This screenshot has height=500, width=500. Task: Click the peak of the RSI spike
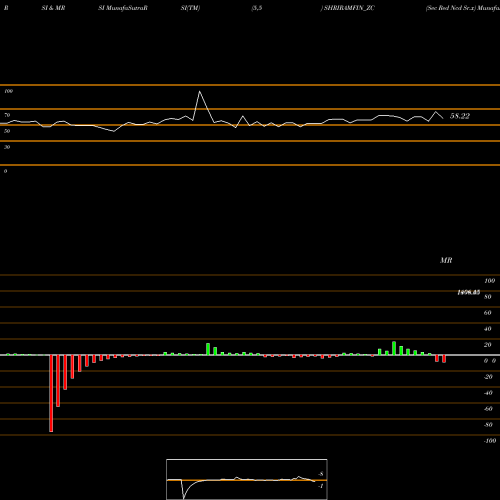click(199, 92)
